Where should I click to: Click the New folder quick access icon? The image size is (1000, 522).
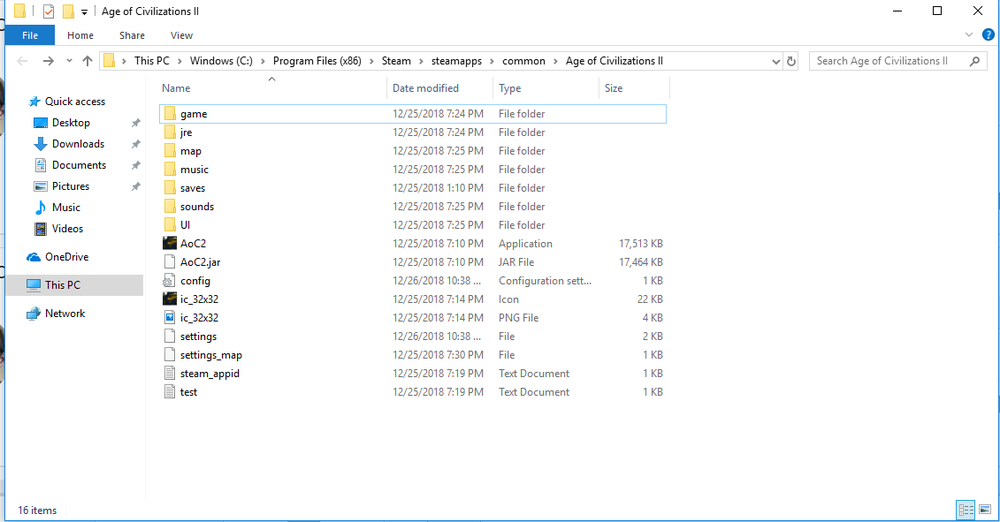tap(68, 11)
